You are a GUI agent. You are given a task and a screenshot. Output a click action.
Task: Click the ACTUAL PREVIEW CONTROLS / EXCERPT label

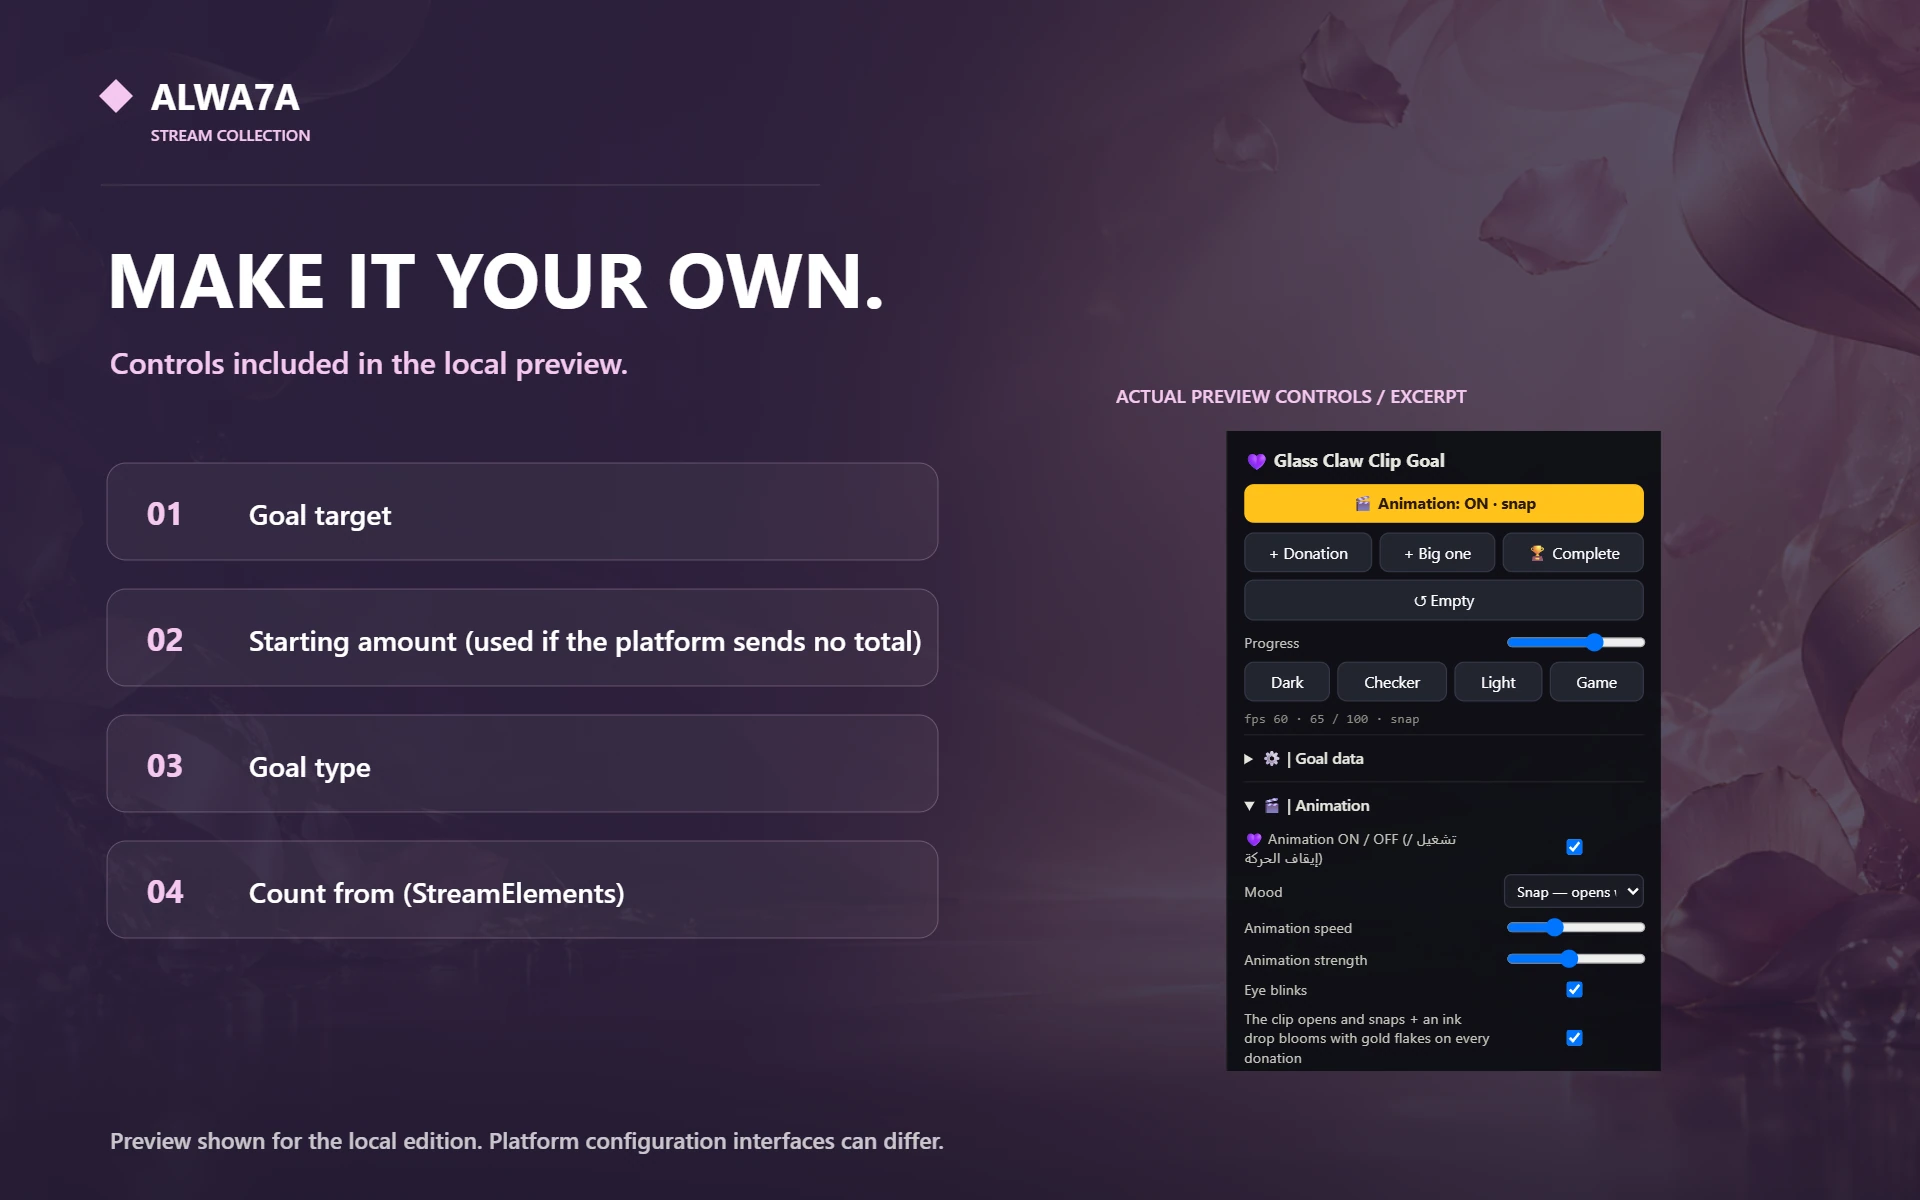click(1291, 397)
